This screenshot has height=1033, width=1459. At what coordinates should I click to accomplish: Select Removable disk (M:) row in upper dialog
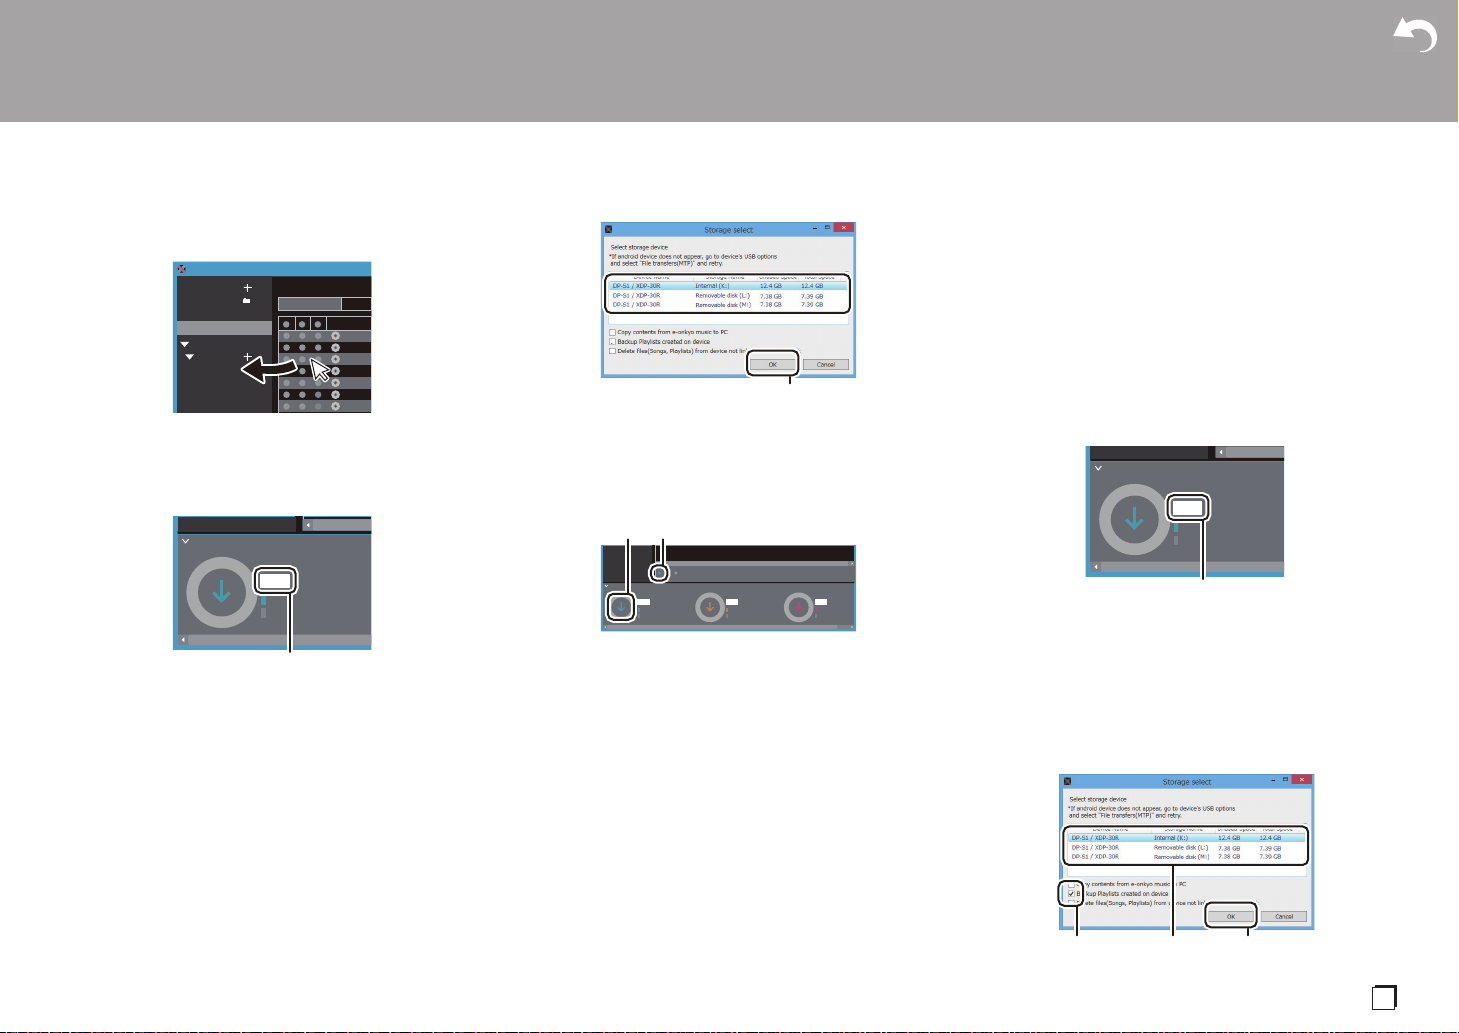coord(728,305)
